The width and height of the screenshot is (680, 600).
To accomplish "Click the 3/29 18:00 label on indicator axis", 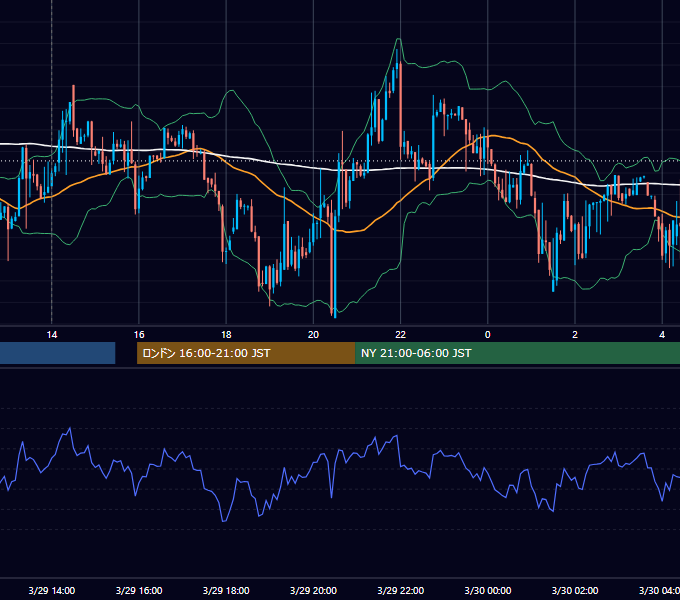I will (226, 590).
